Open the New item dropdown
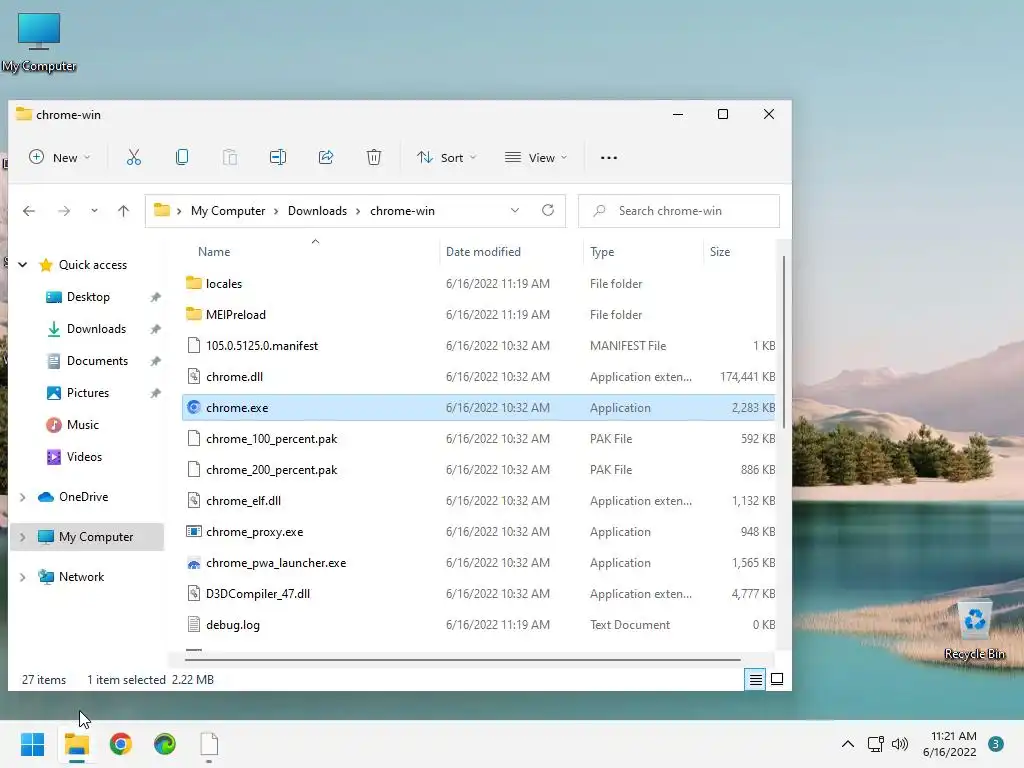 click(x=59, y=157)
